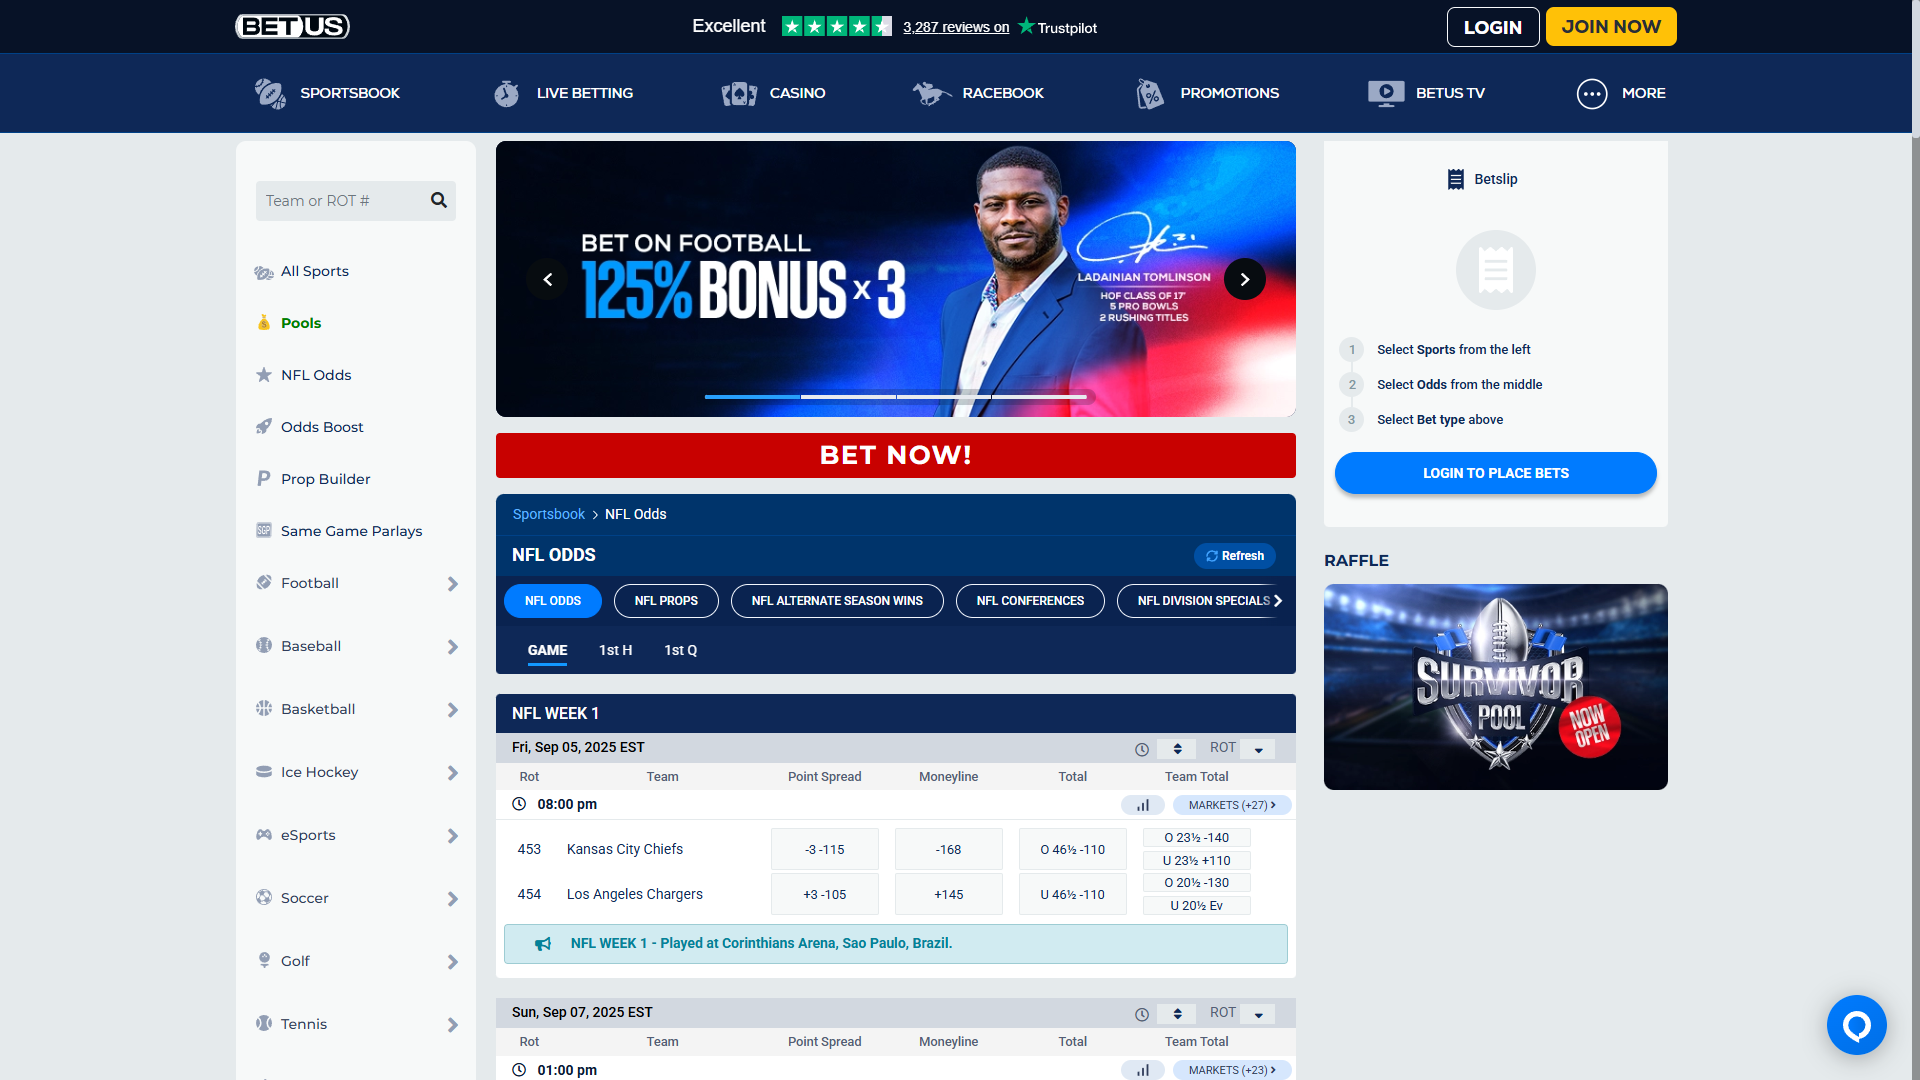Go to next banner slide arrow
1920x1080 pixels.
pos(1244,279)
